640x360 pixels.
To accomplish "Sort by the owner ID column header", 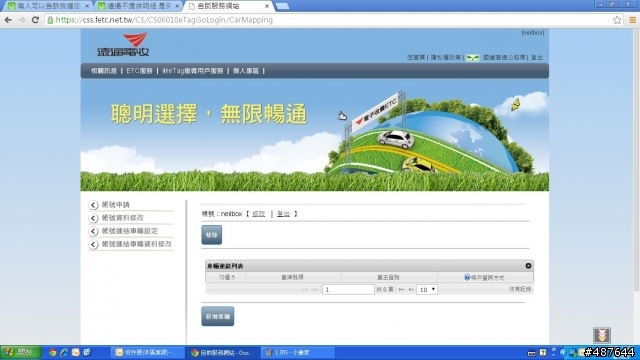I will (389, 278).
